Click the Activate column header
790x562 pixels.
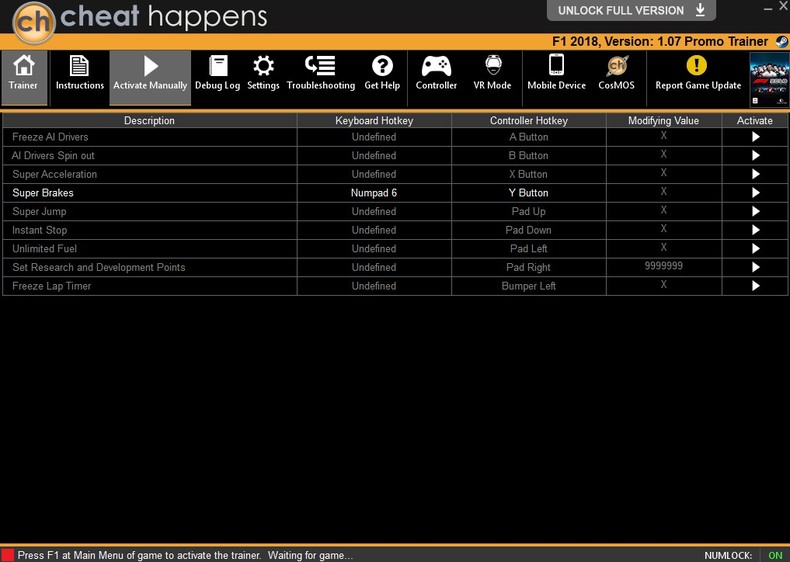pos(755,120)
